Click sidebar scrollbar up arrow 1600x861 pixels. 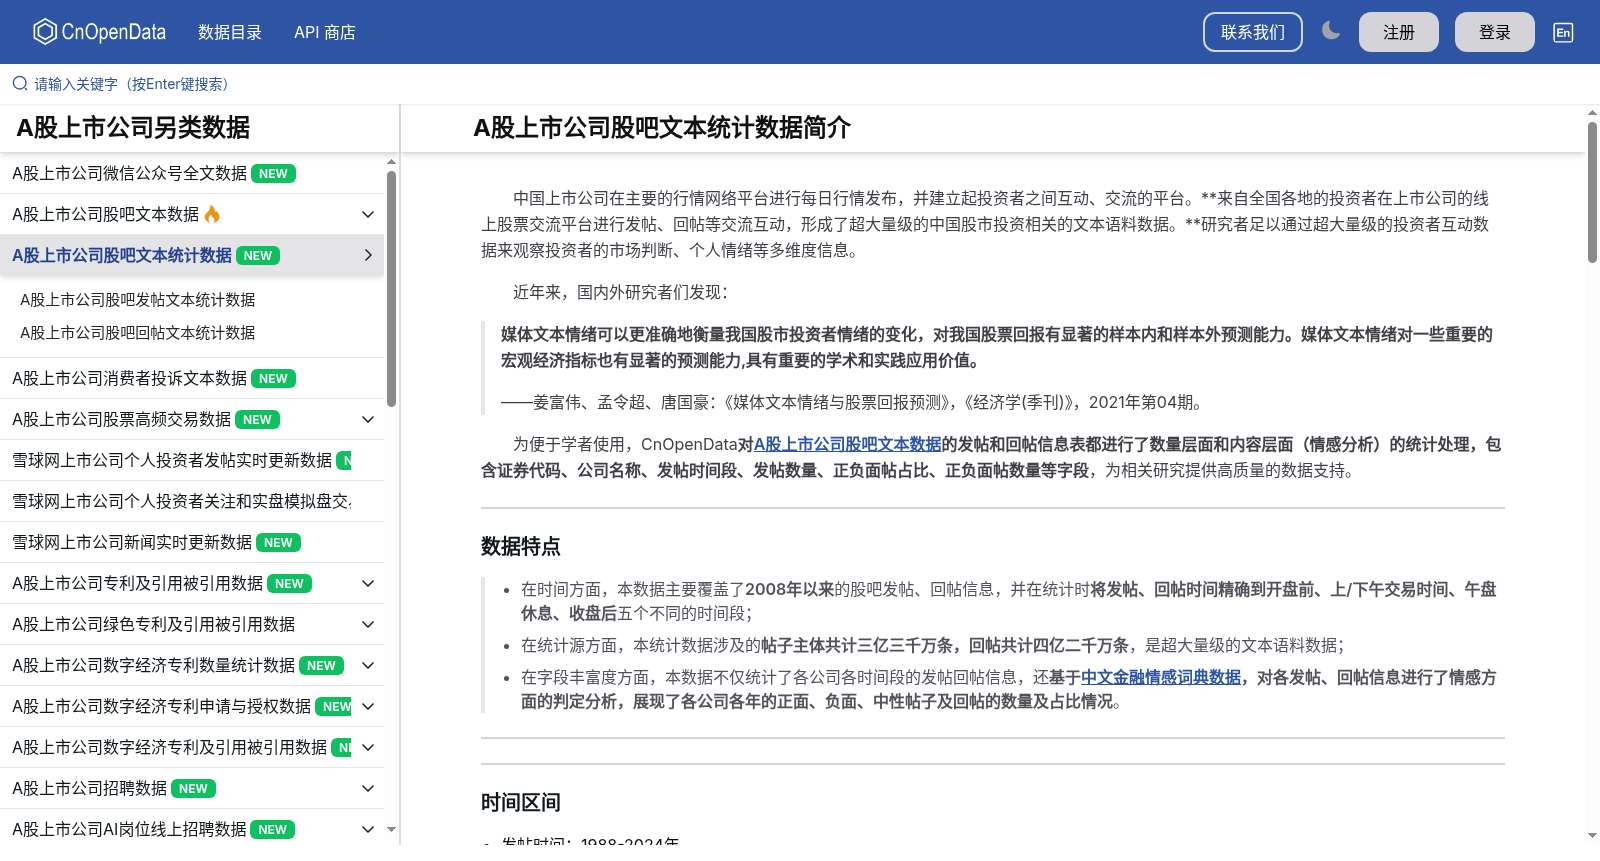tap(391, 161)
